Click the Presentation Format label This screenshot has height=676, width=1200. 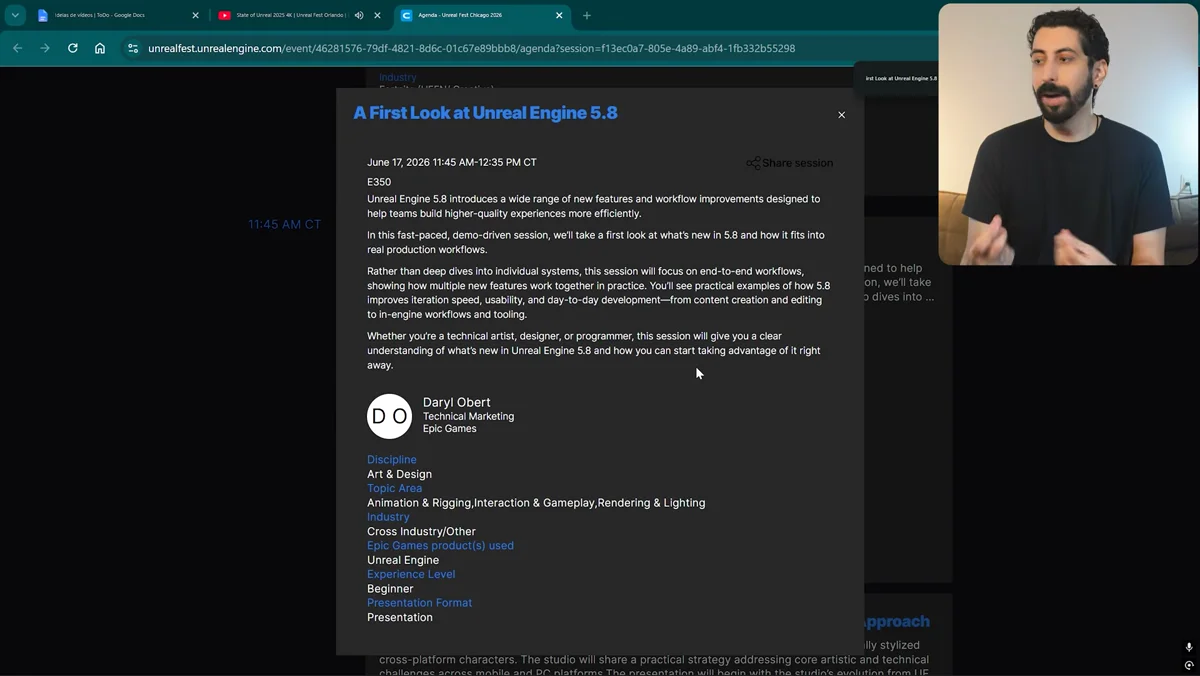click(419, 603)
